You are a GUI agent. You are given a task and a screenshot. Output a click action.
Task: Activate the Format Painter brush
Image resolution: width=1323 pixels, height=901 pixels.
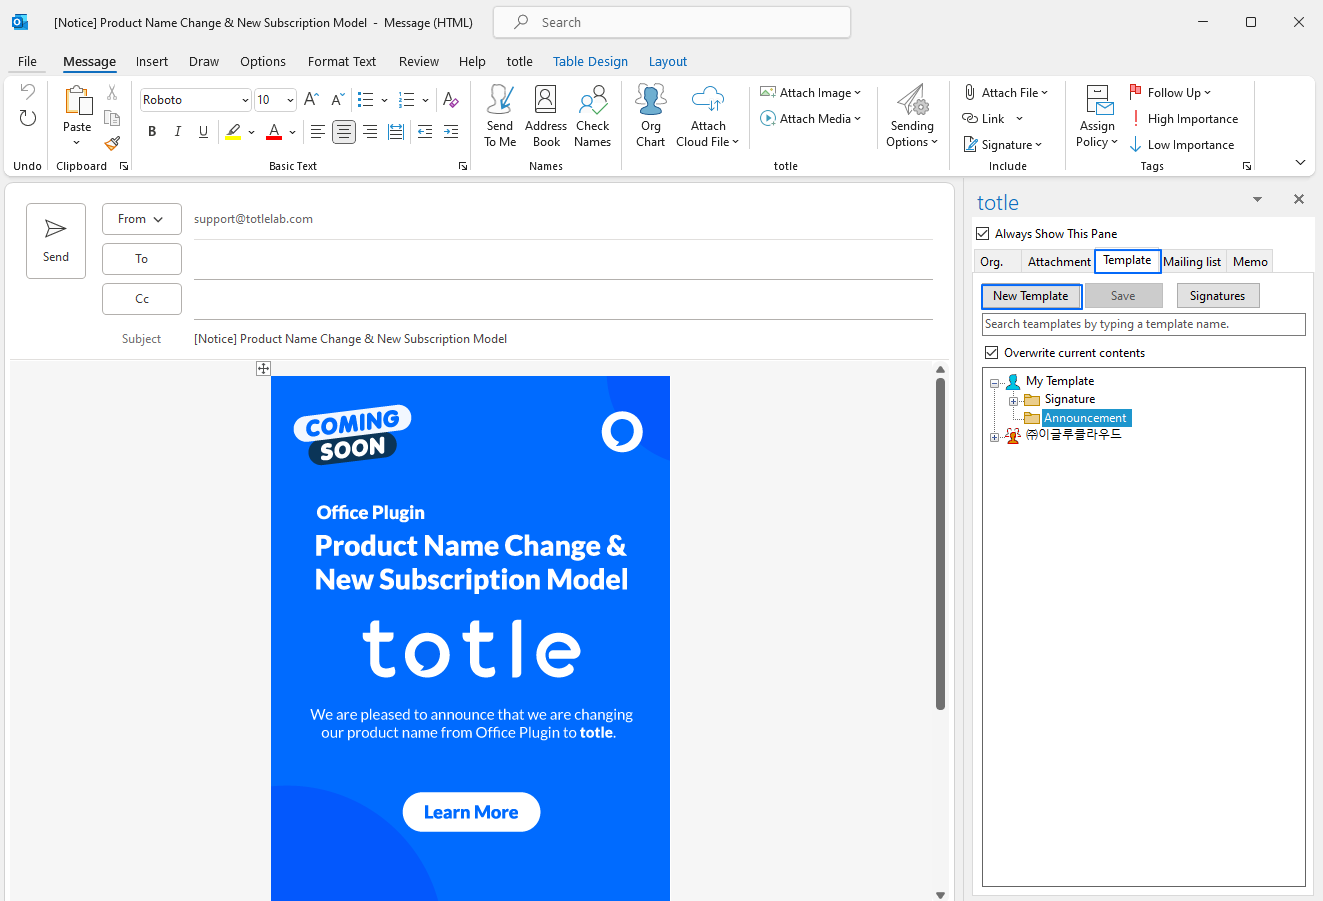pos(112,144)
